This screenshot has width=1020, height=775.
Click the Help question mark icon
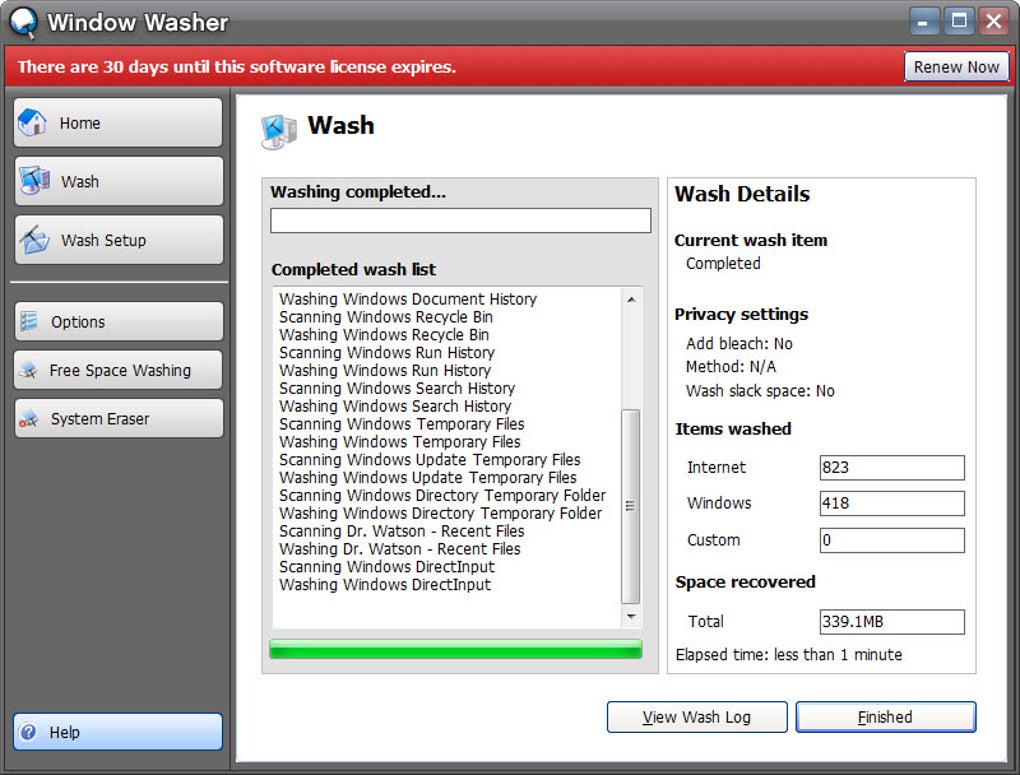[x=28, y=732]
